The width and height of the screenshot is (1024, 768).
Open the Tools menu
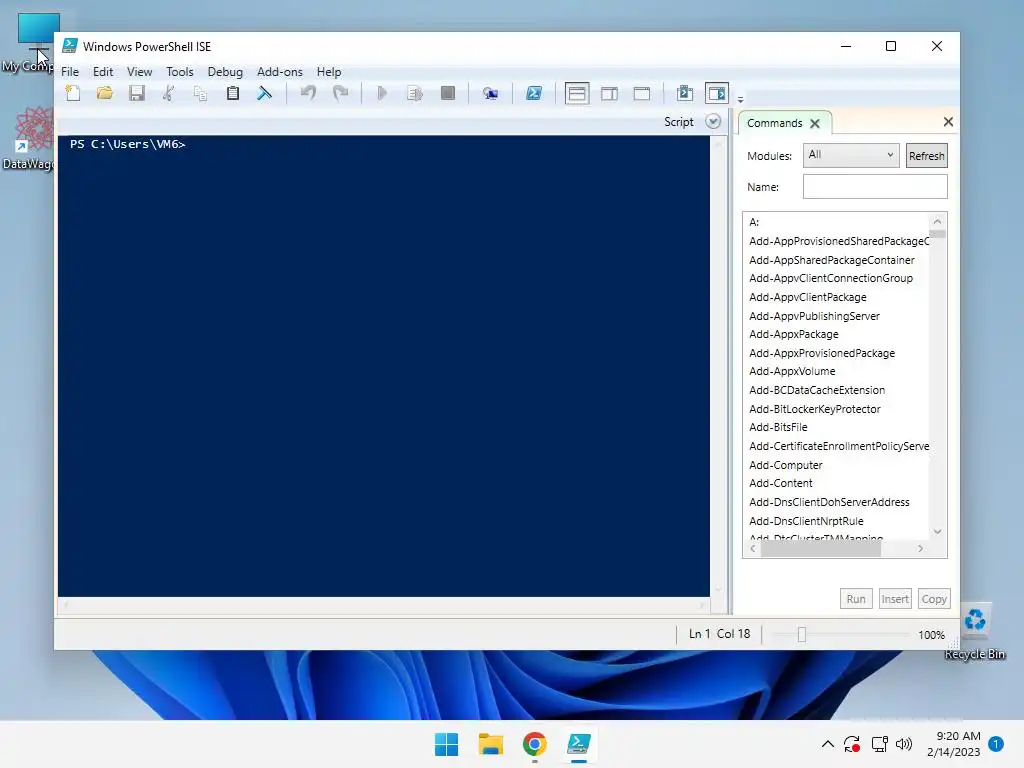pos(180,72)
